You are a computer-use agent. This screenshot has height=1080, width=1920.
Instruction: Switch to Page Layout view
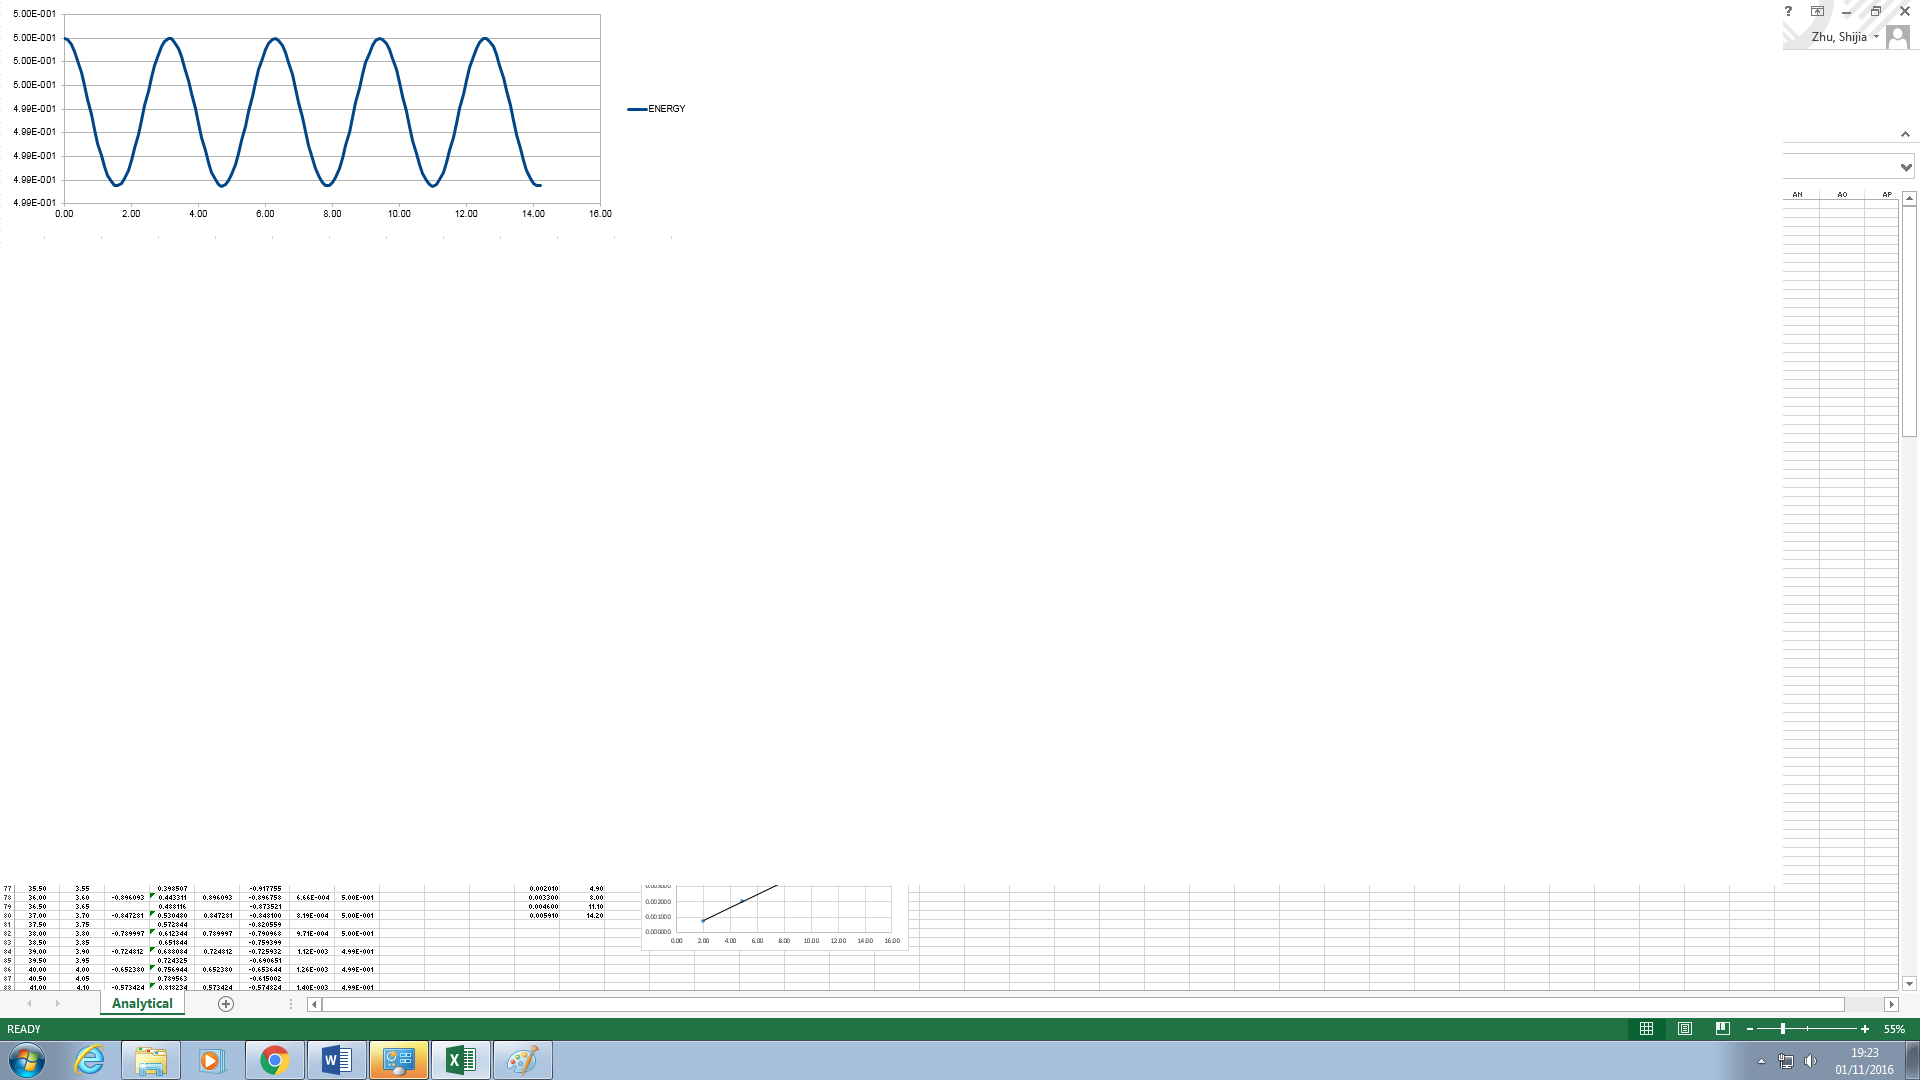(x=1684, y=1028)
